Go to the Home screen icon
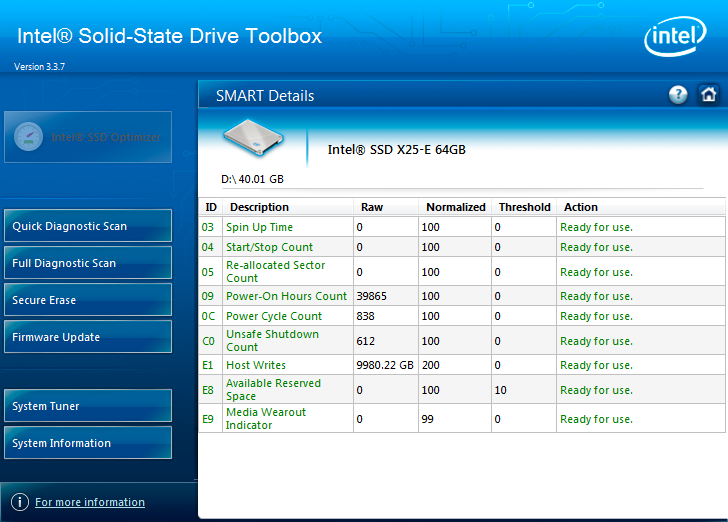728x522 pixels. pyautogui.click(x=708, y=95)
